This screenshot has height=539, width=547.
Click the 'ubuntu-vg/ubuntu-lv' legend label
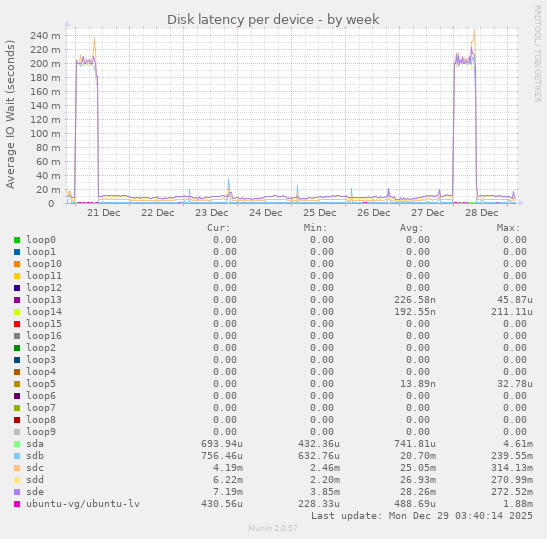(83, 504)
